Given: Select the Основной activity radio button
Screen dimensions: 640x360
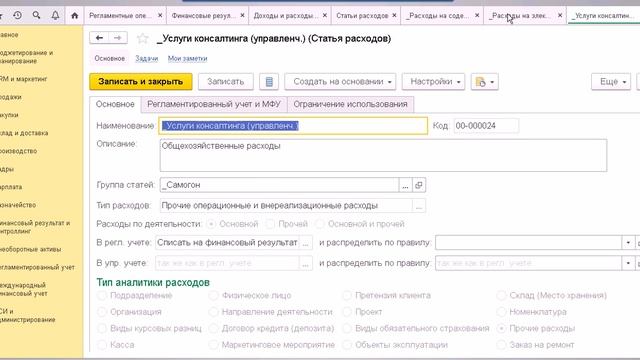Looking at the screenshot, I should pos(211,224).
